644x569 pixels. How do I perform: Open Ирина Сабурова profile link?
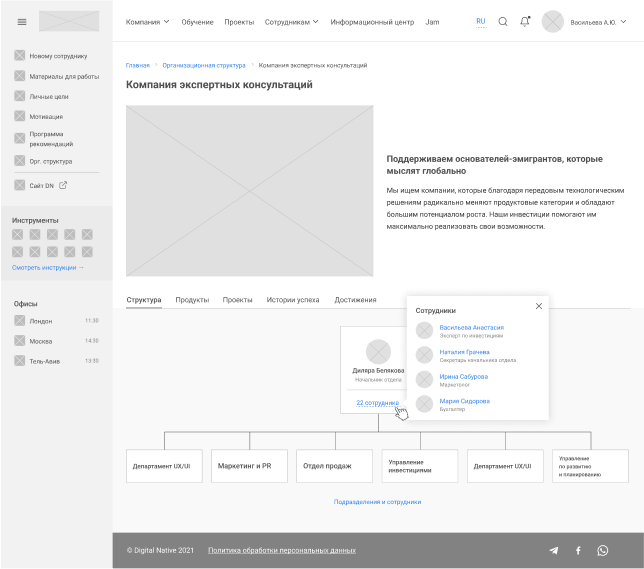click(464, 377)
